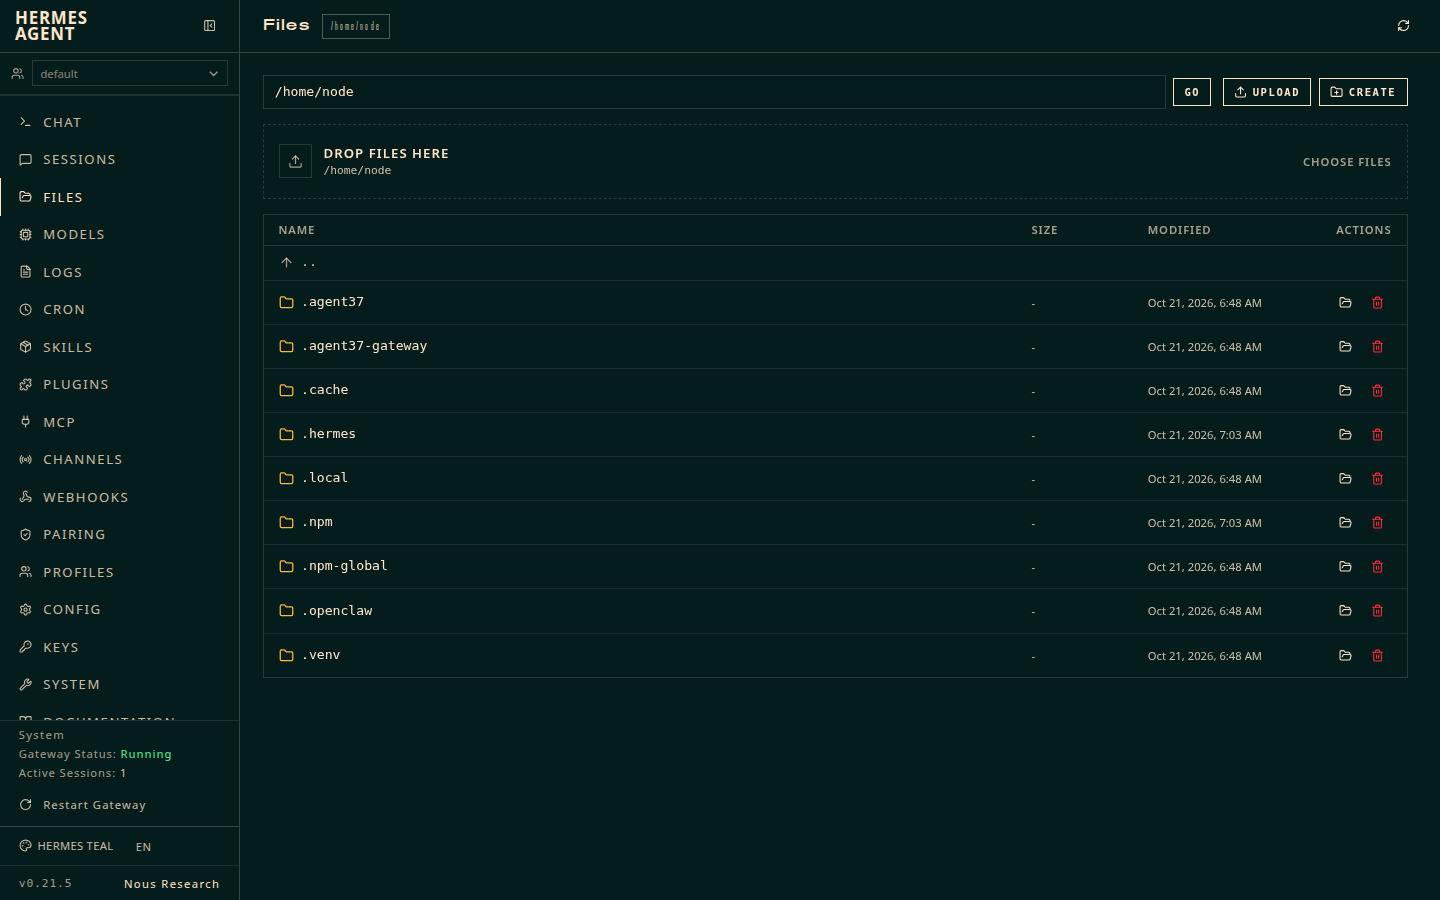
Task: Click Choose Files in drop zone
Action: coord(1346,162)
